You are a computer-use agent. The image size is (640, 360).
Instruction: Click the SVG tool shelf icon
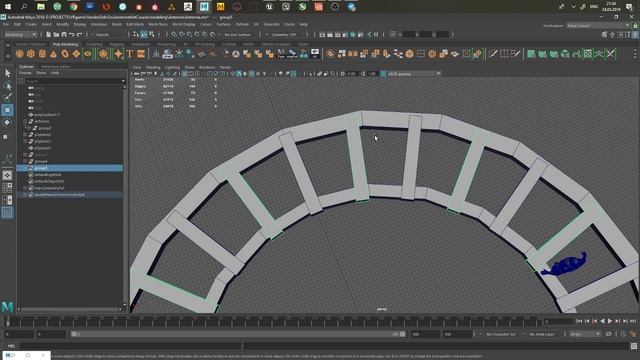(141, 54)
